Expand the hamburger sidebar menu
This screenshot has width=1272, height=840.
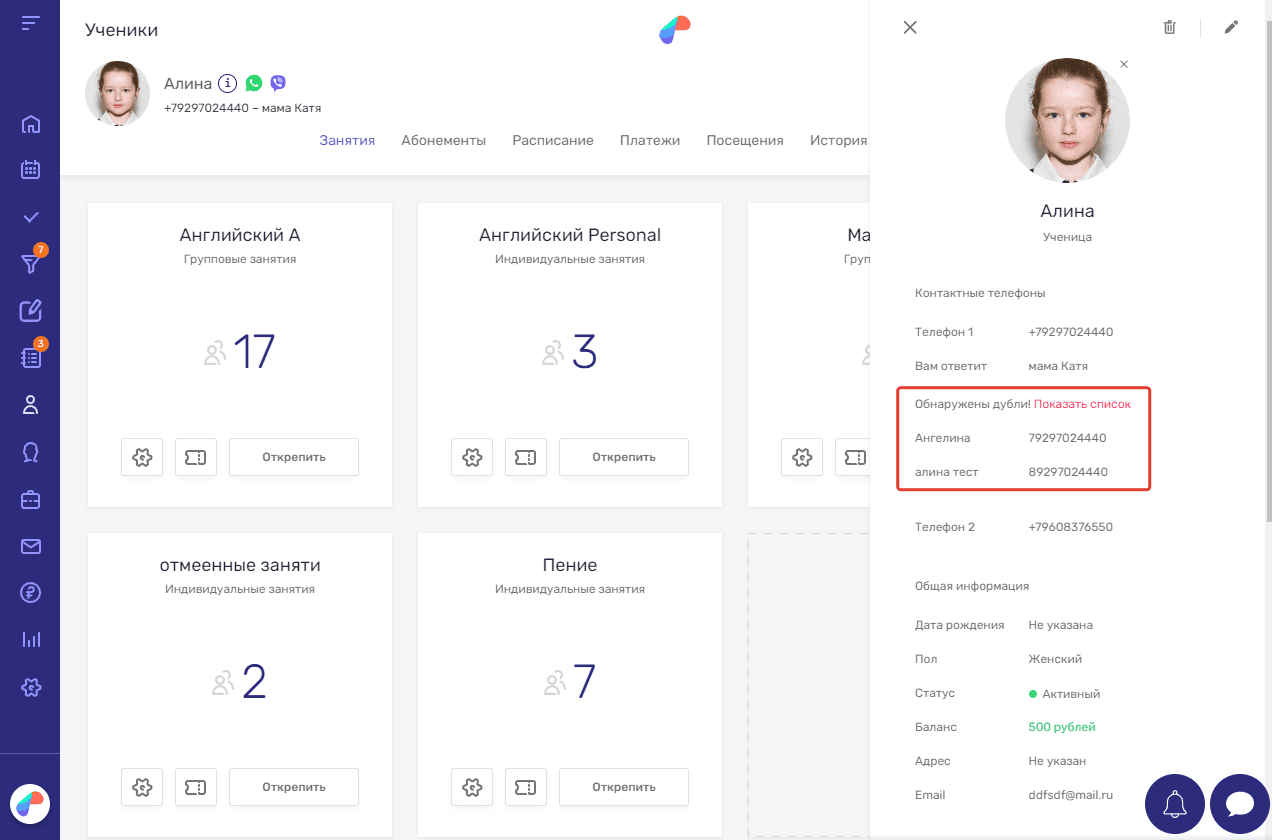[31, 23]
